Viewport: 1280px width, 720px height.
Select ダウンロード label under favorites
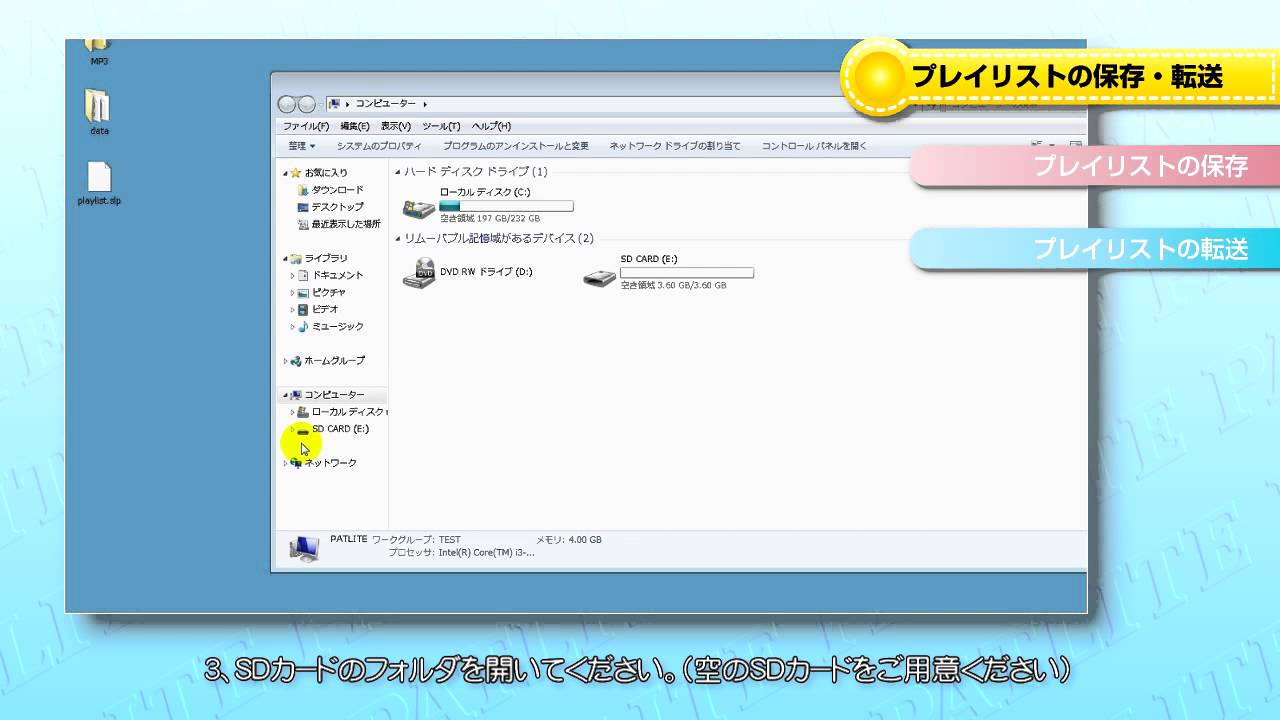(337, 190)
